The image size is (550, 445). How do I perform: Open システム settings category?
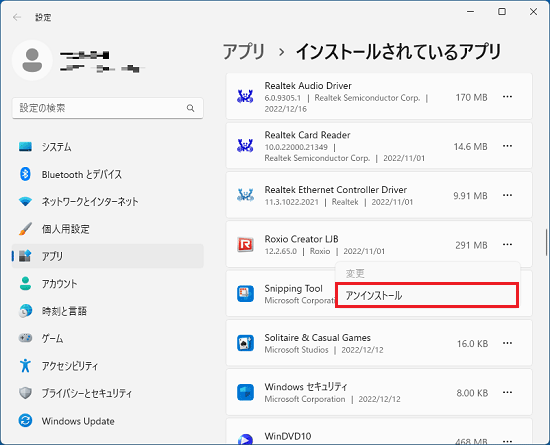[x=107, y=147]
